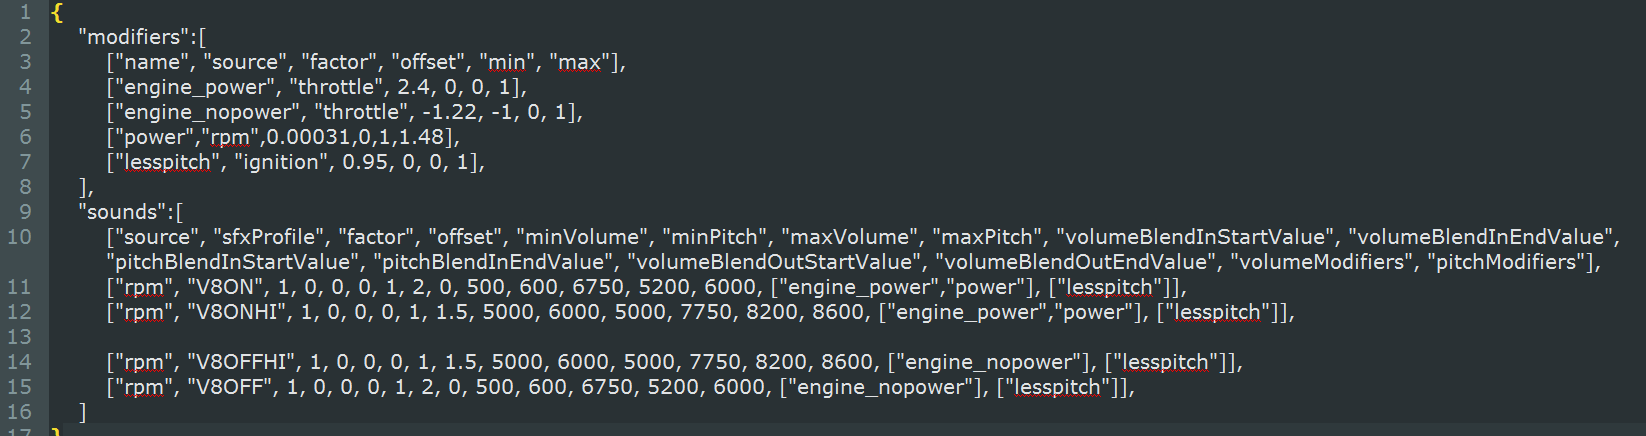The height and width of the screenshot is (436, 1646).
Task: Click line number 13 in gutter
Action: [x=19, y=337]
